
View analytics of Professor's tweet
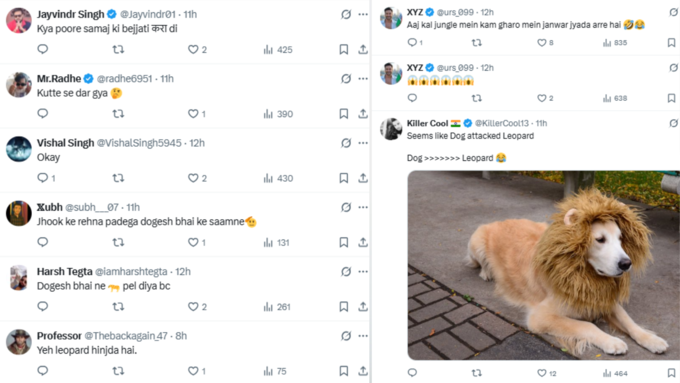[x=275, y=371]
